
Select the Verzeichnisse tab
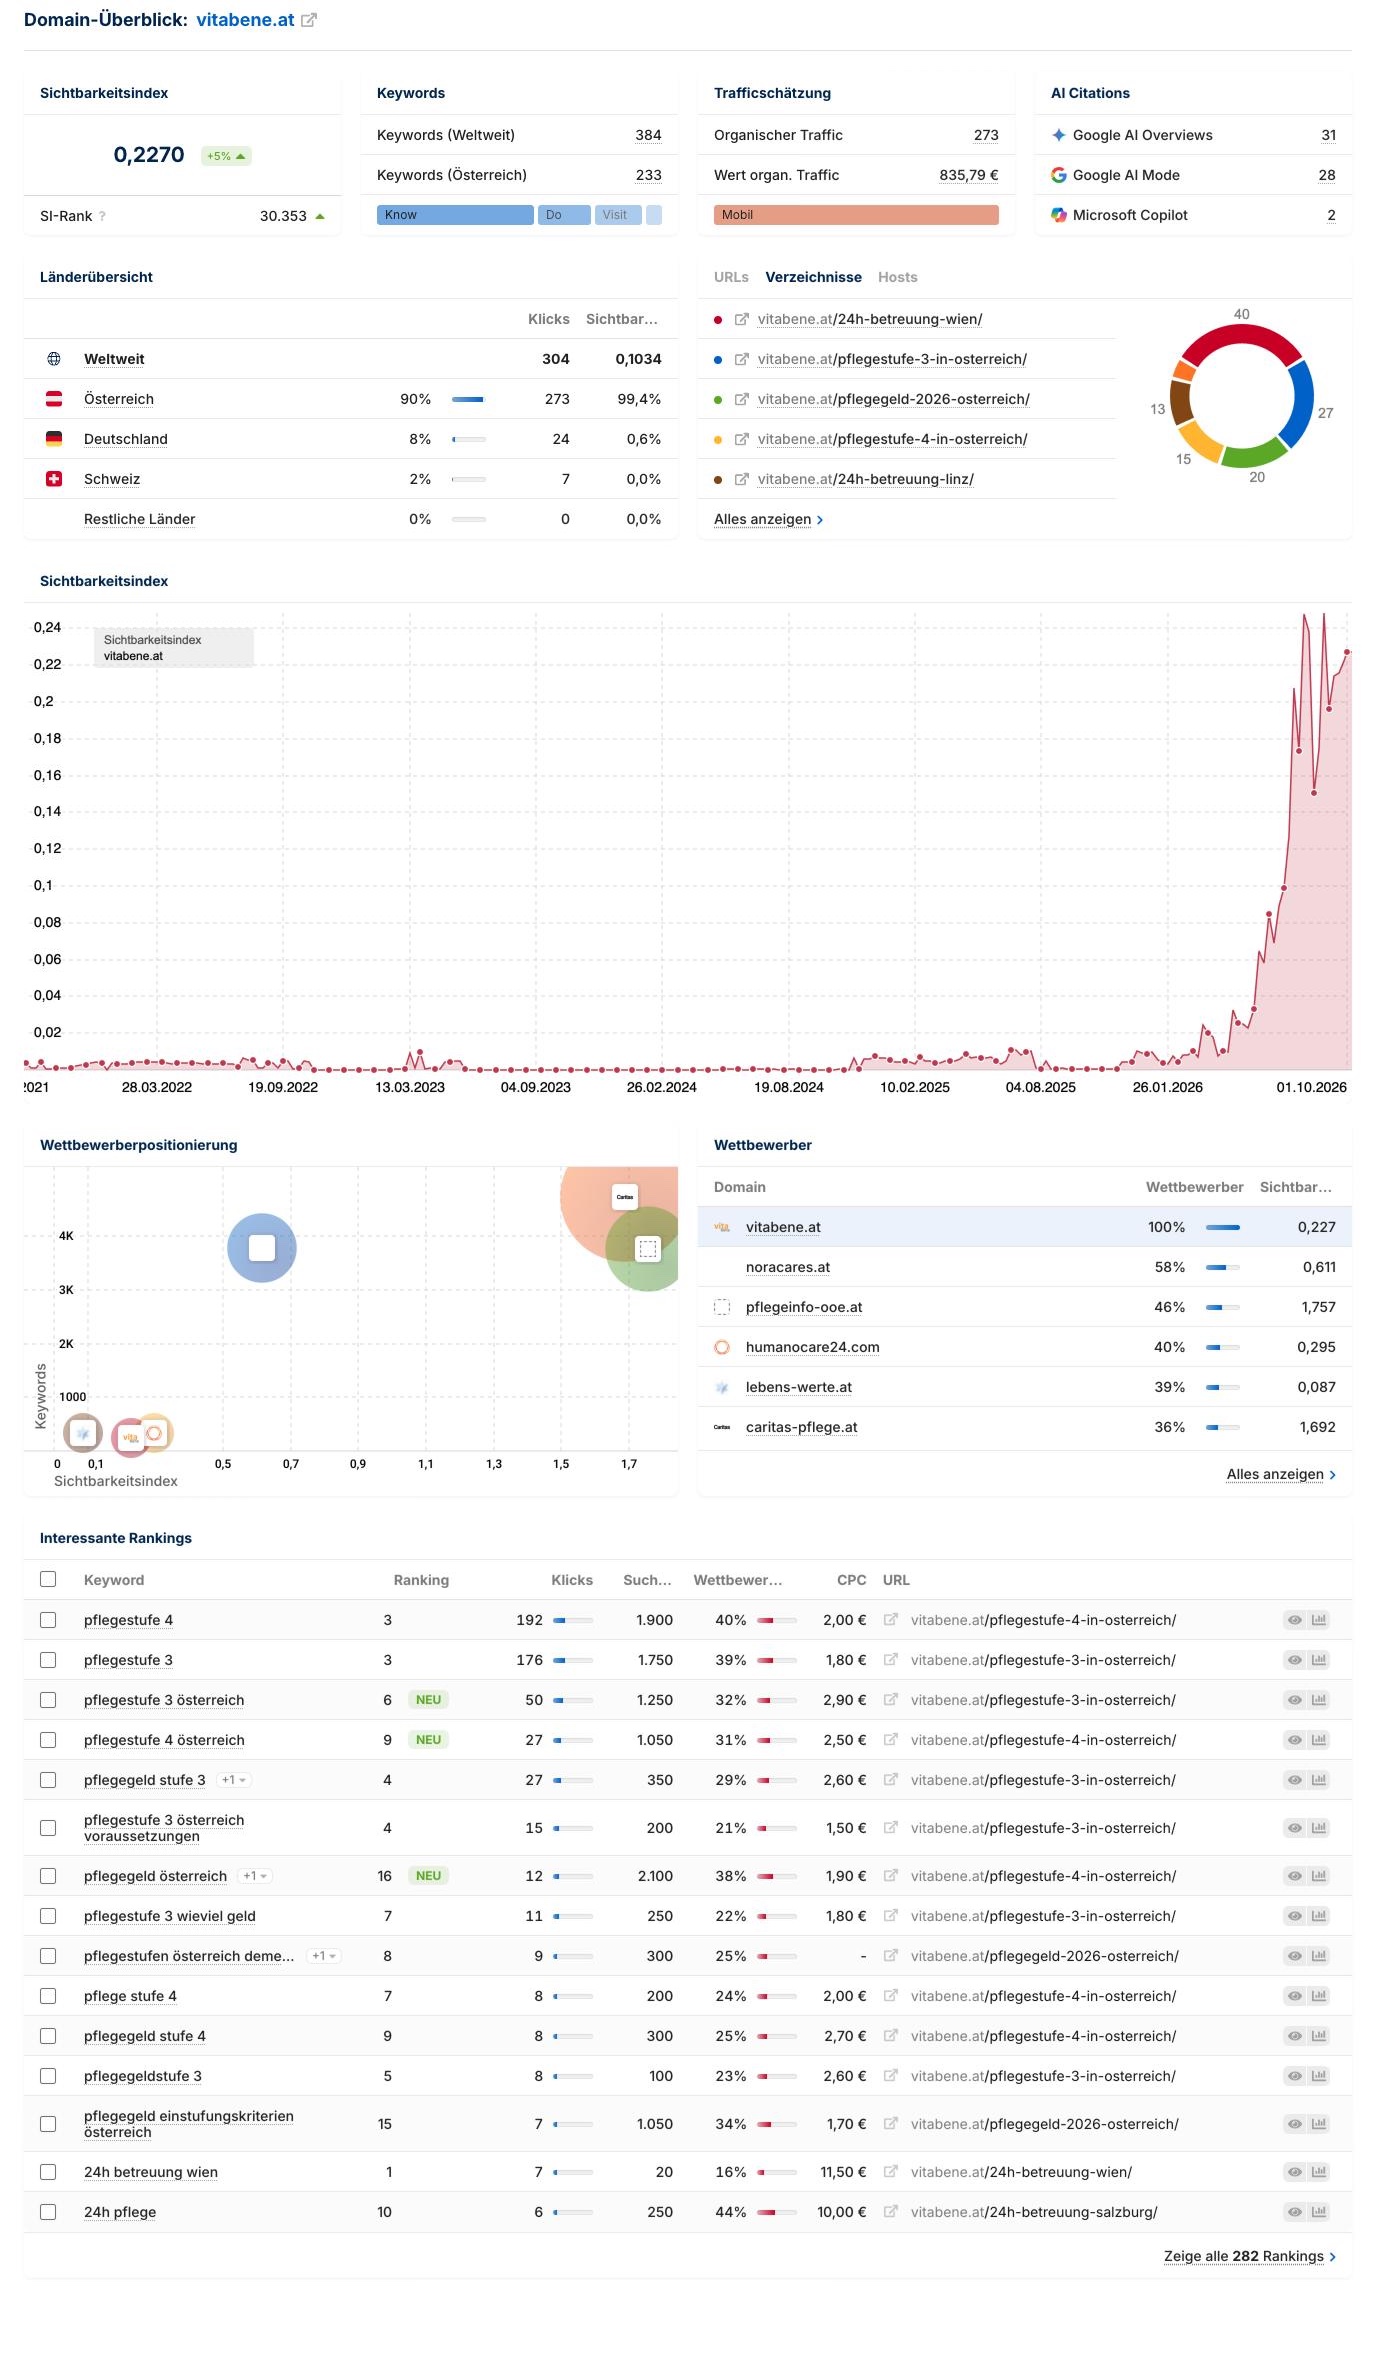click(x=813, y=277)
